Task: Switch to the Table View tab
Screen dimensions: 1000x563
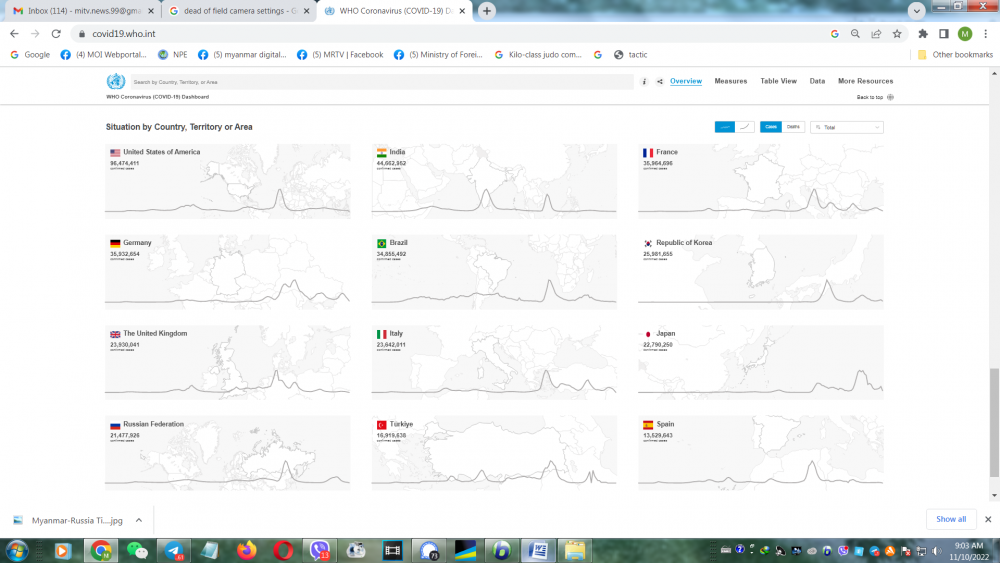Action: 778,81
